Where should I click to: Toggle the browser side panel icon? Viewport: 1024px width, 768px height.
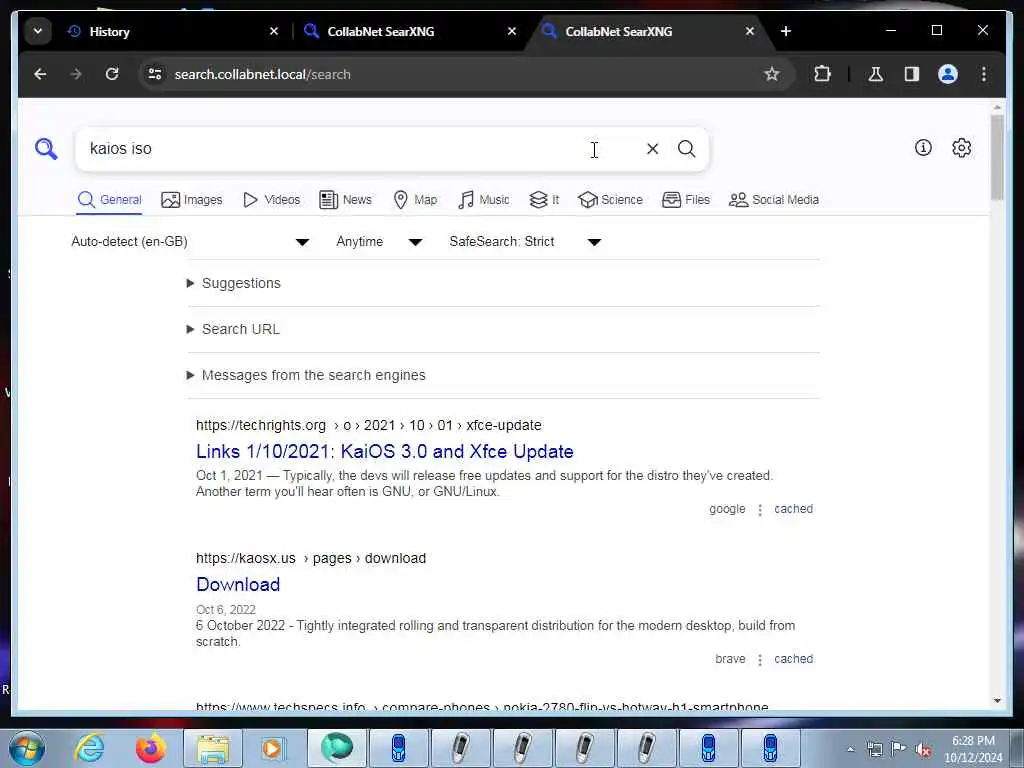912,74
